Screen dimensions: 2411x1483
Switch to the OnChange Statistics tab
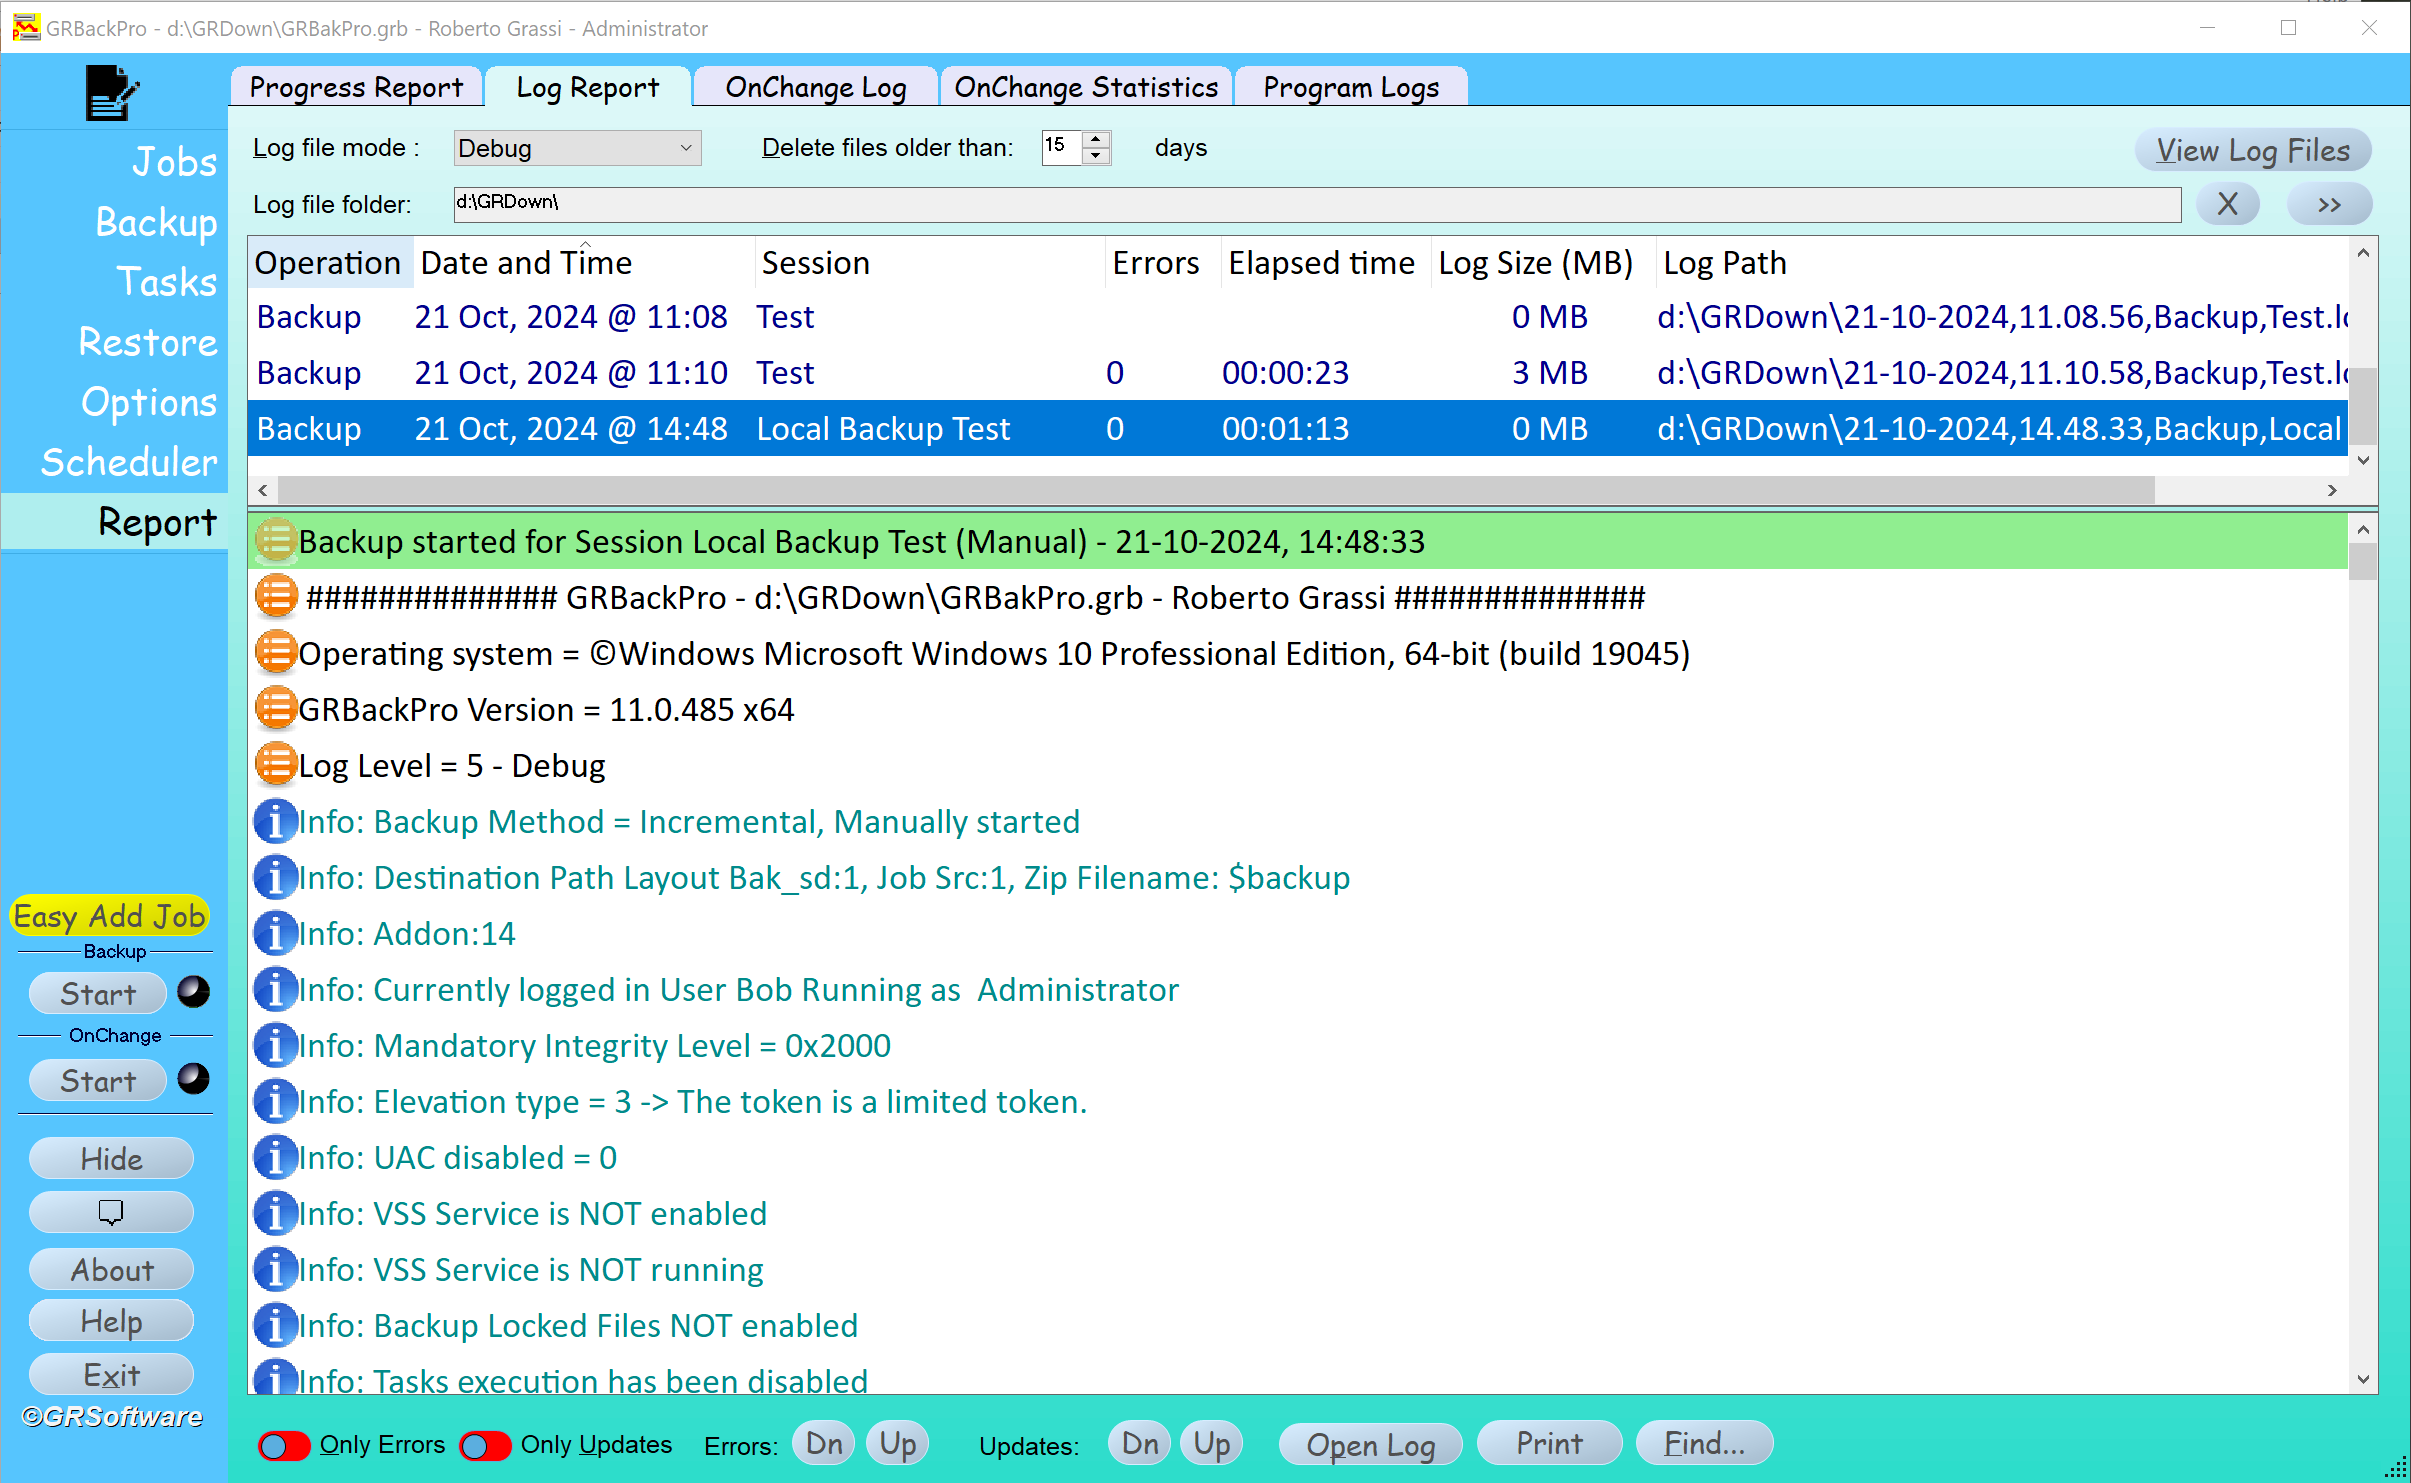coord(1086,87)
